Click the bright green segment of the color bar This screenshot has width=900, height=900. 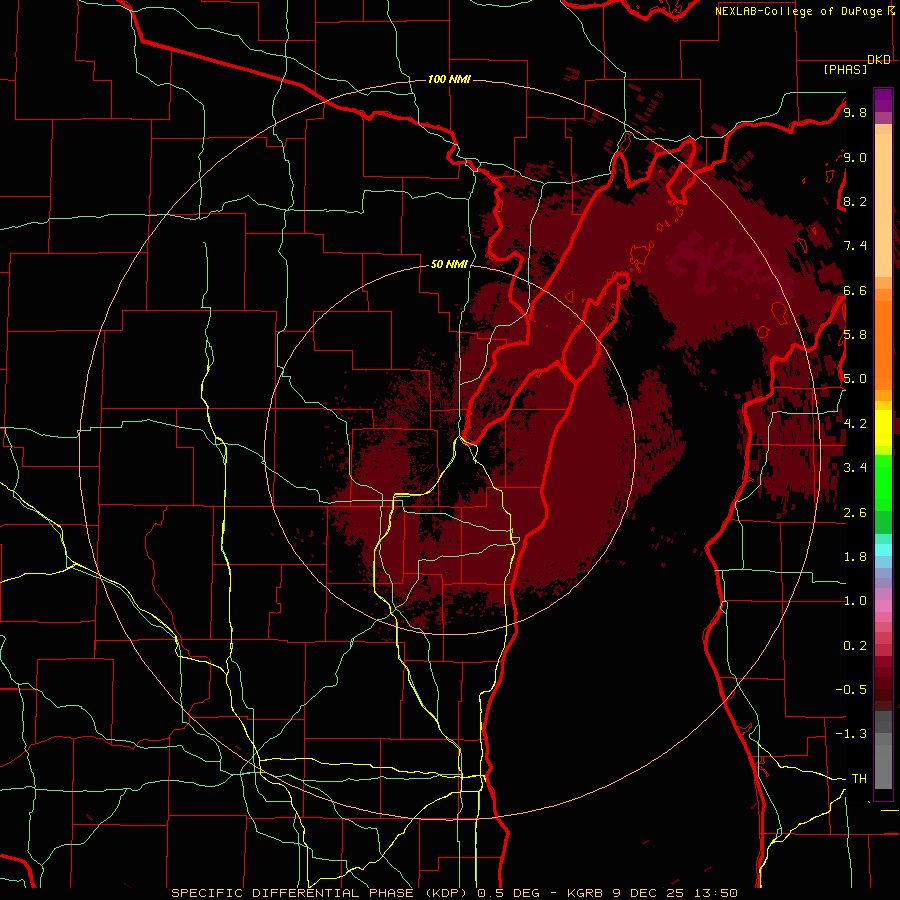883,482
